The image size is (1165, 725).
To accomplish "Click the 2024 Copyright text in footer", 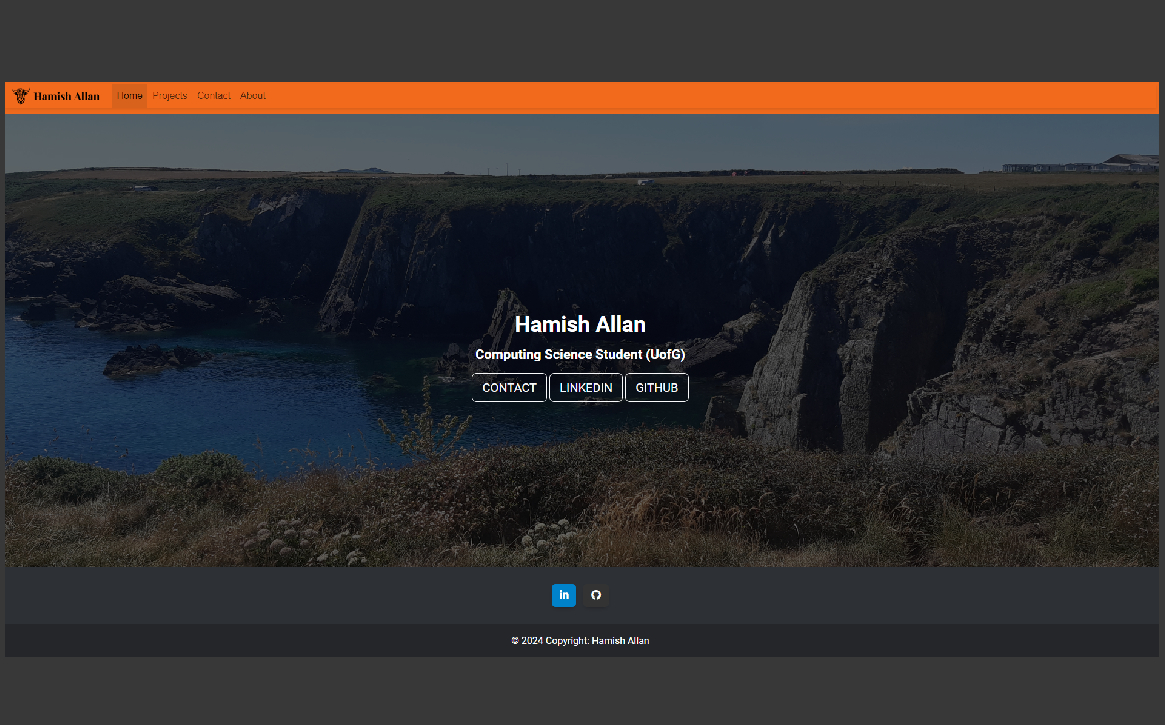I will (555, 641).
